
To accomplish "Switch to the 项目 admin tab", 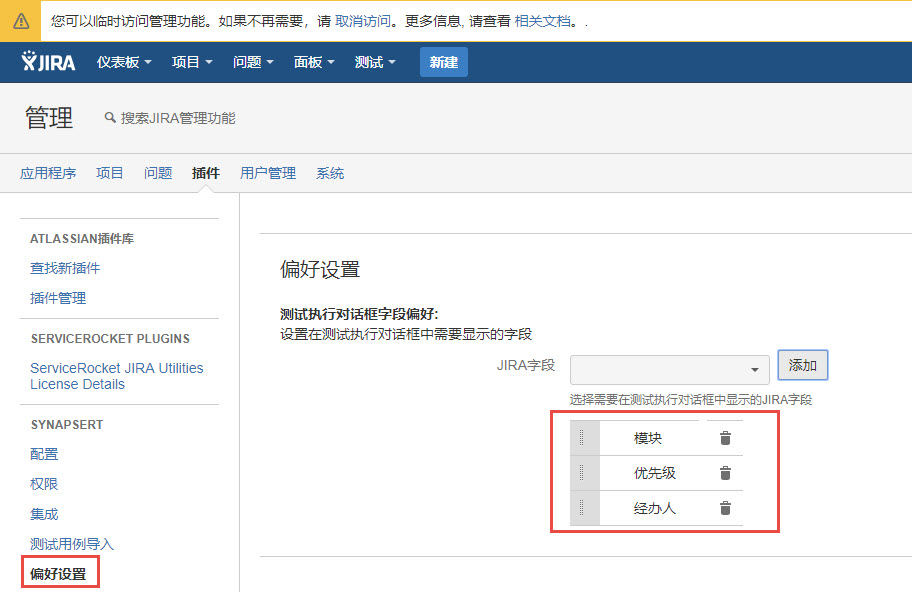I will pyautogui.click(x=110, y=173).
